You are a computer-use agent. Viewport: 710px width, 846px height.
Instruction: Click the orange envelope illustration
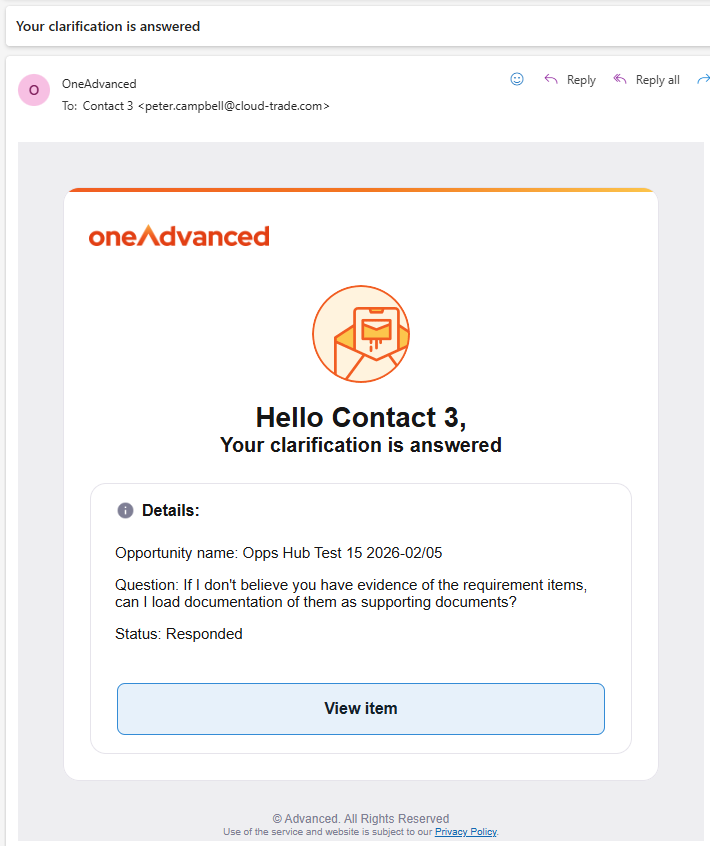click(x=361, y=334)
